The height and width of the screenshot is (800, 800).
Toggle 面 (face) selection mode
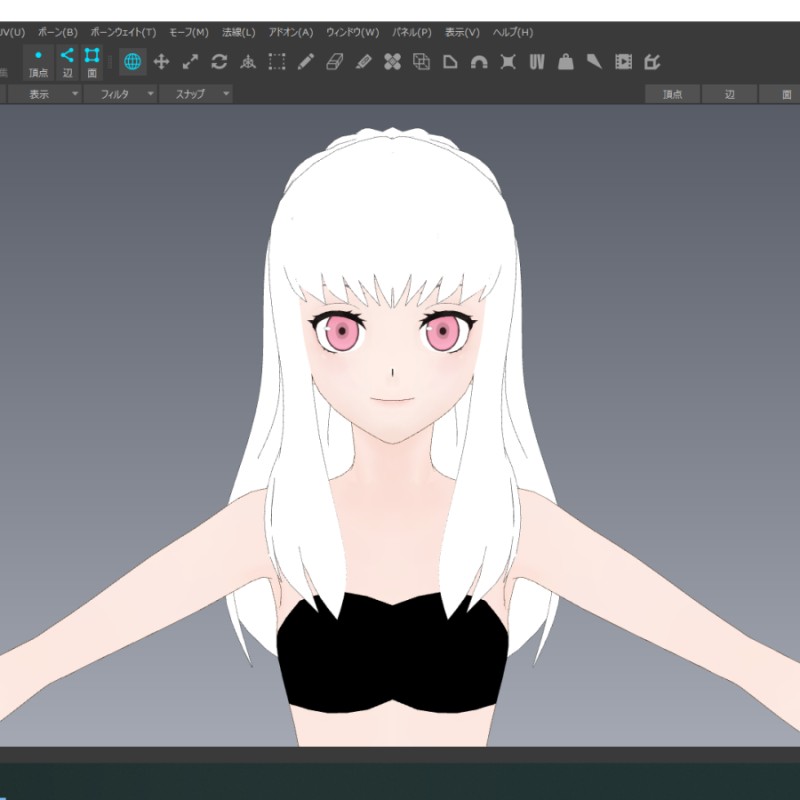[x=91, y=62]
